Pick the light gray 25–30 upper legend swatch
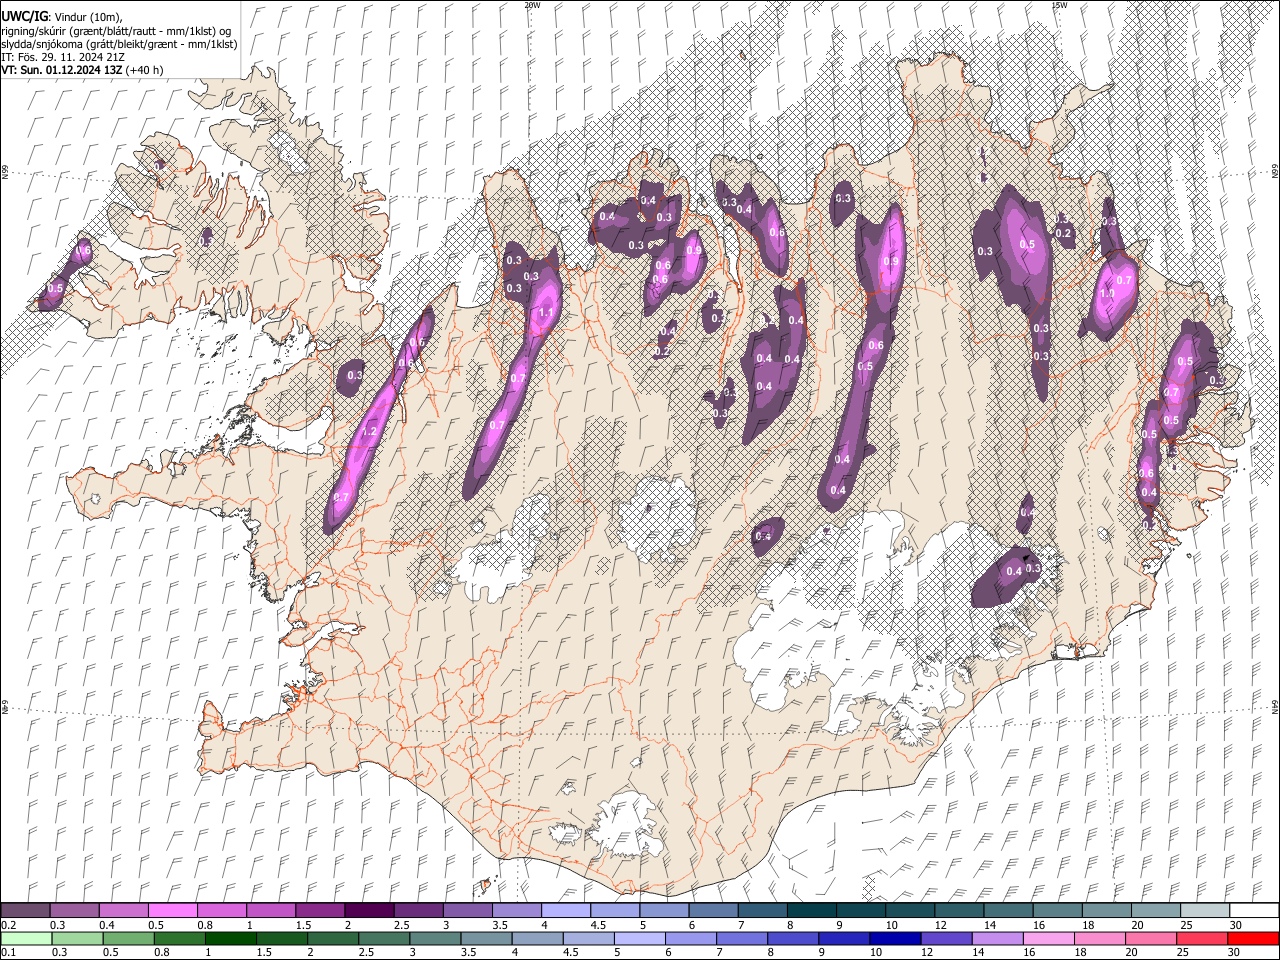Viewport: 1280px width, 960px height. 1206,910
